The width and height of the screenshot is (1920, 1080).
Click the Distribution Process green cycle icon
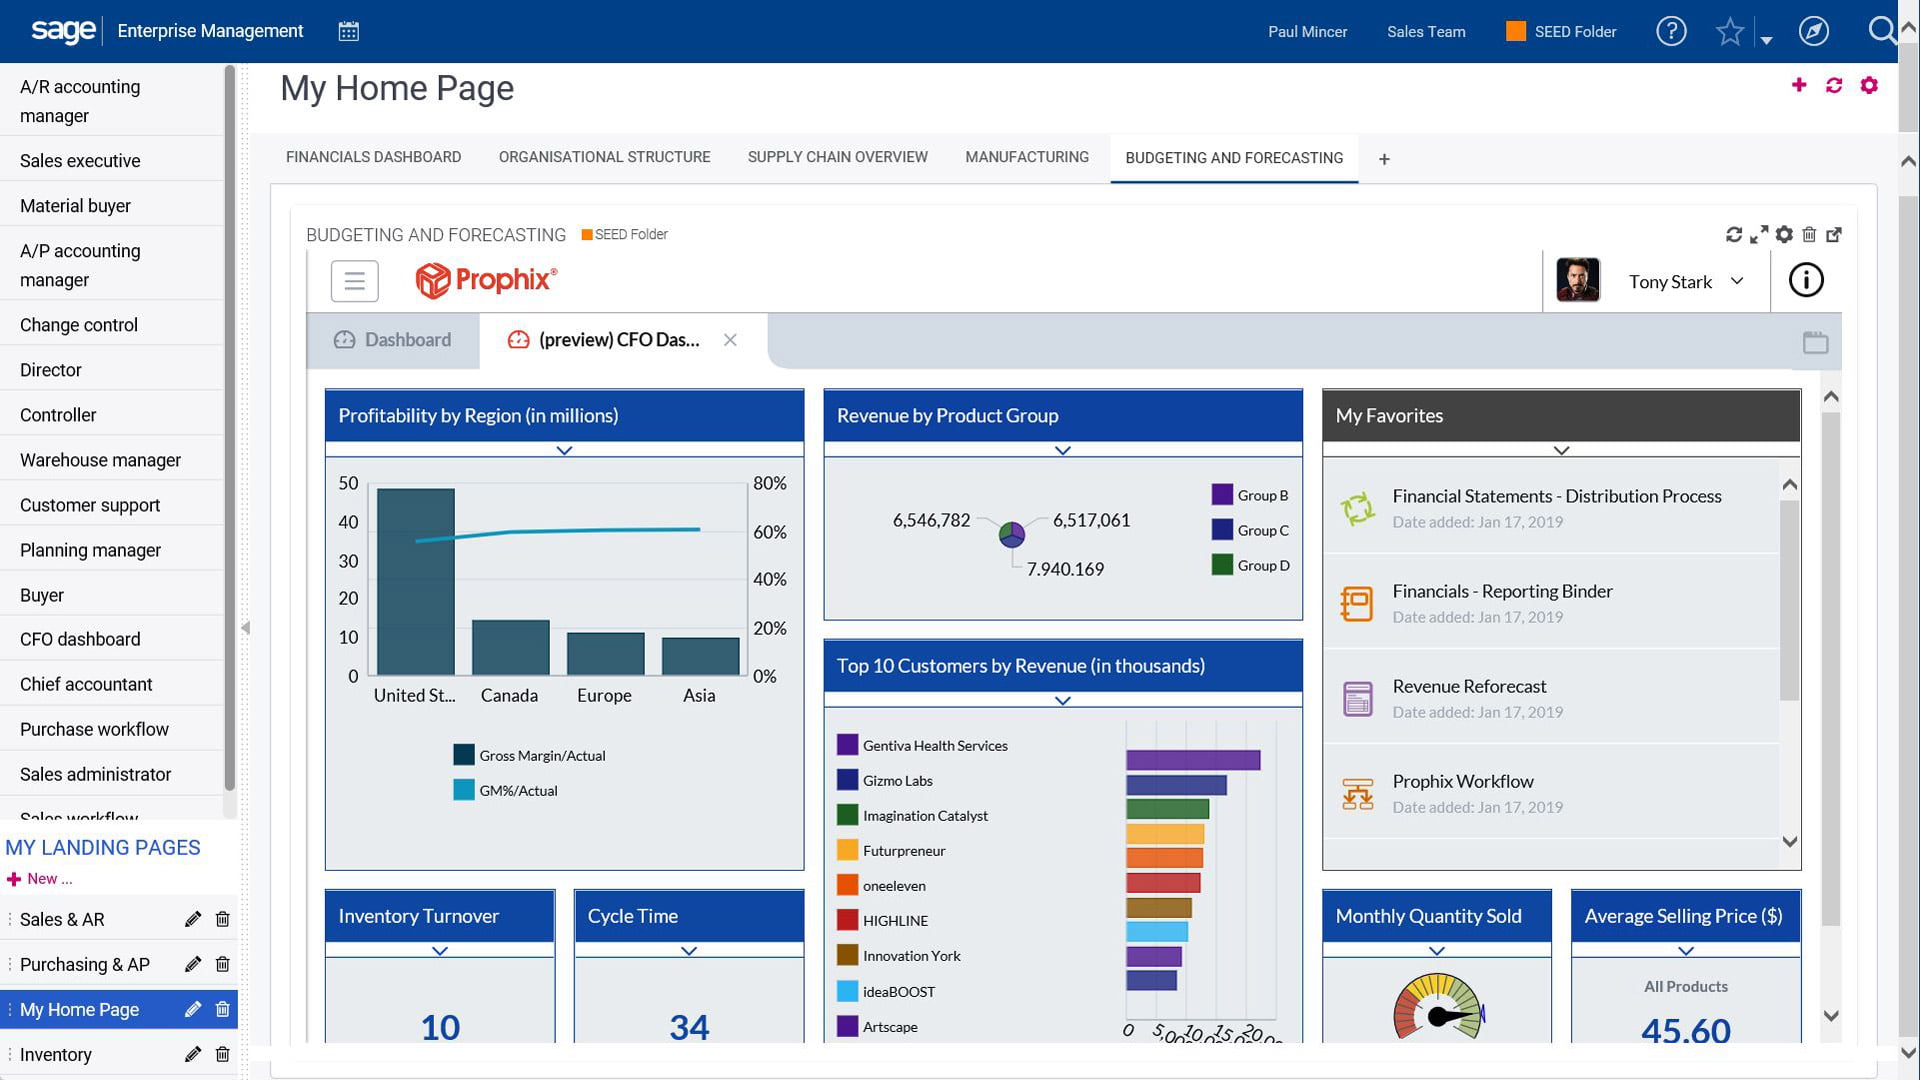click(1358, 508)
